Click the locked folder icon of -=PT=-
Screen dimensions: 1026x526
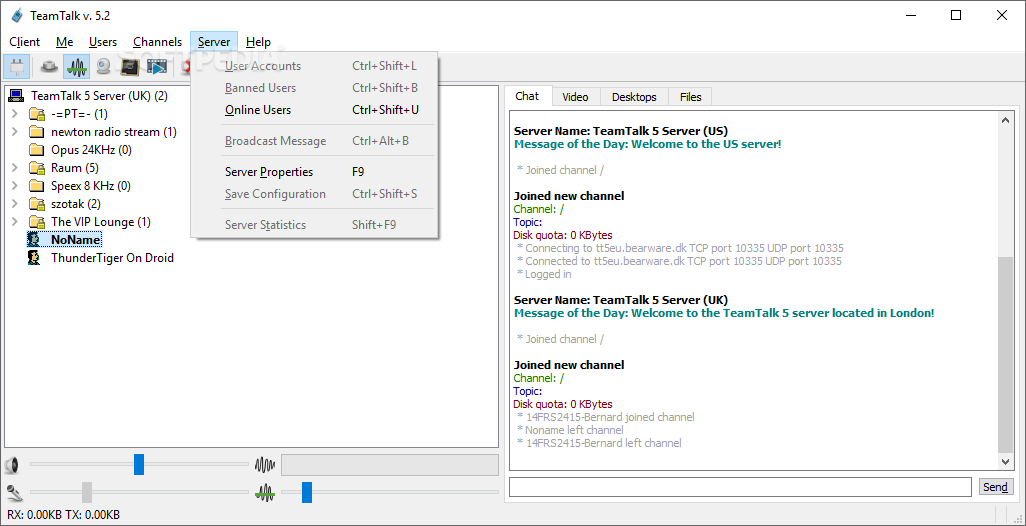point(37,114)
